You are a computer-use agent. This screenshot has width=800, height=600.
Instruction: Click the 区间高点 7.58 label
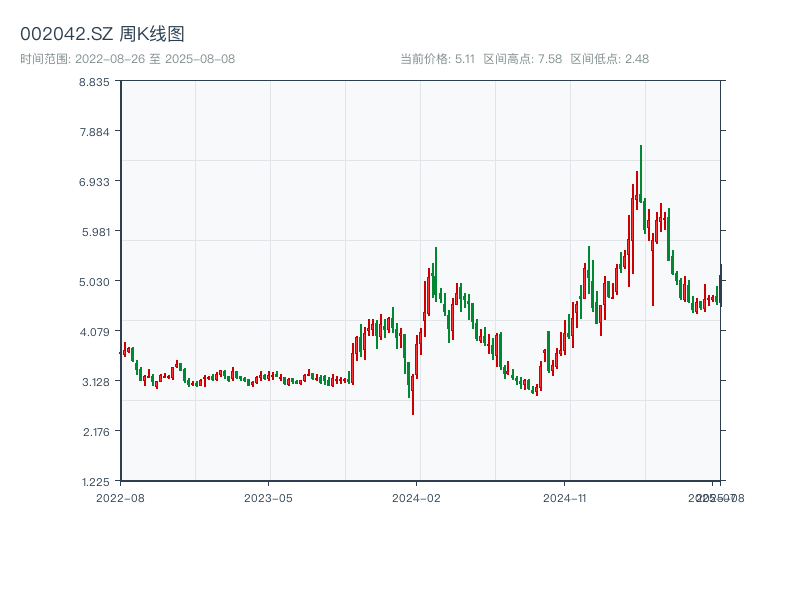(x=523, y=59)
